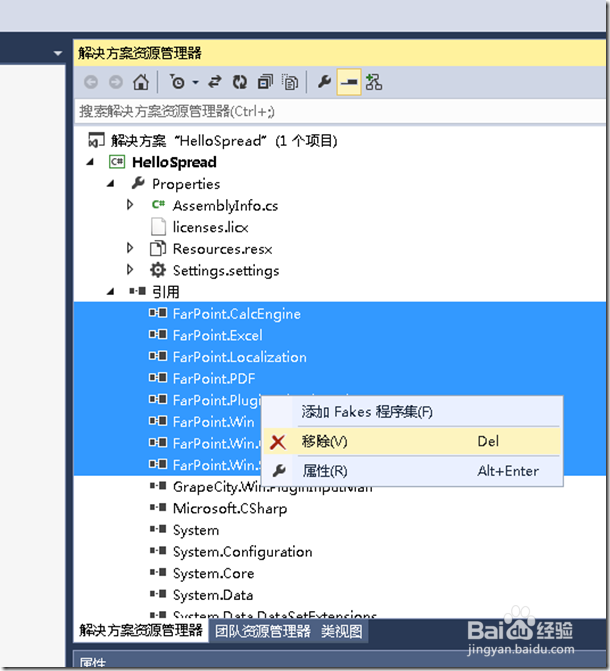
Task: Toggle Show All Files icon
Action: point(290,82)
